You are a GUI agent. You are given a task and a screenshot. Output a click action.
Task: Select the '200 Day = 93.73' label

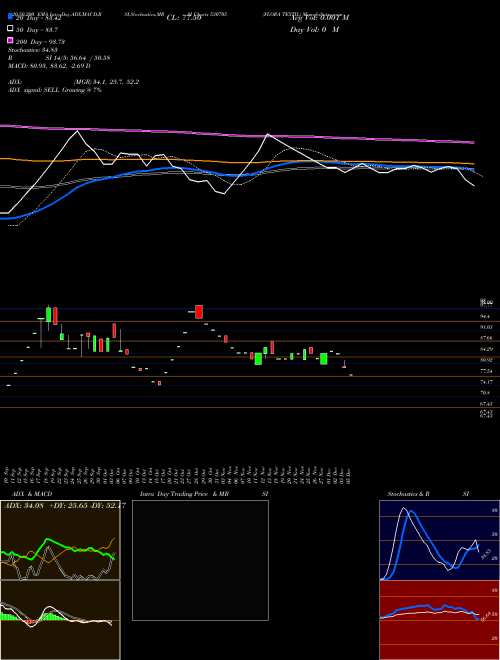40,42
